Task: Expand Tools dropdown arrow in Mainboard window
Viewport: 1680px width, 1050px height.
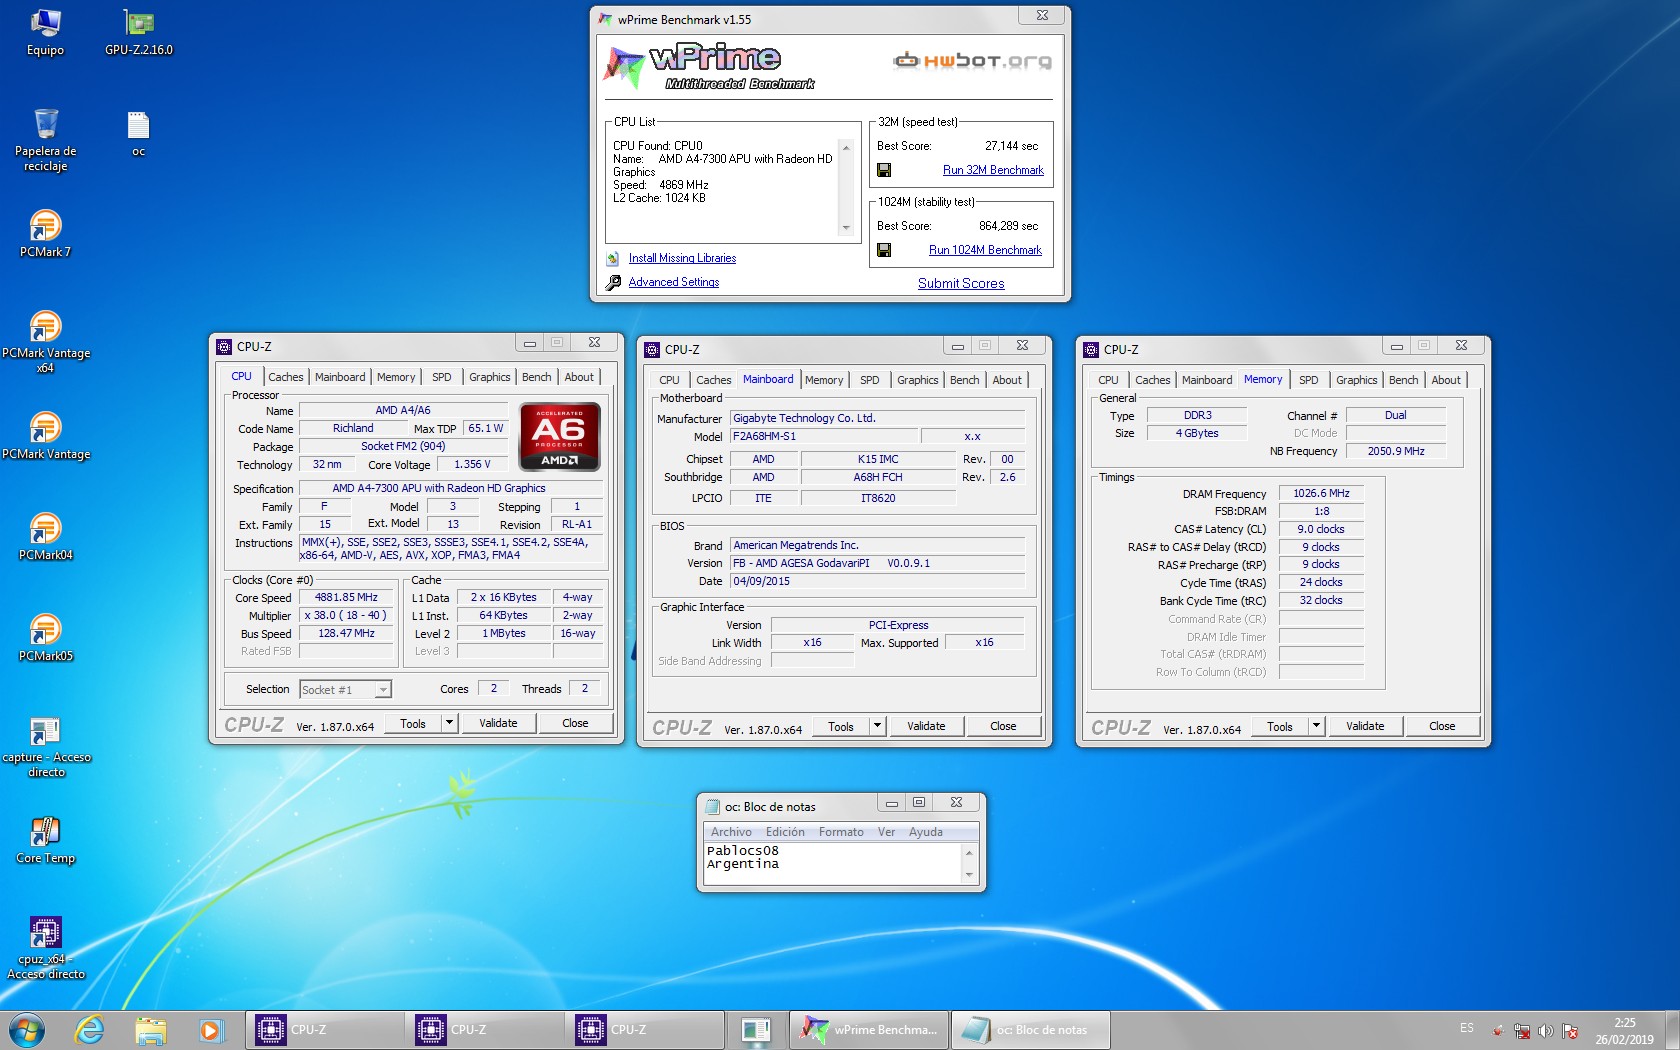Action: 877,726
